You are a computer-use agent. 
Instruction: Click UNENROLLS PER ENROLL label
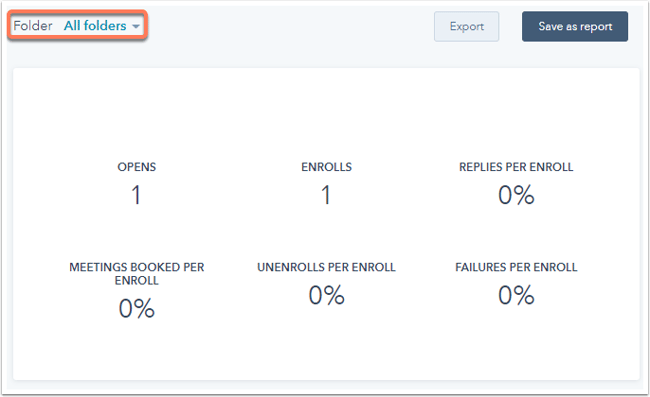(326, 267)
